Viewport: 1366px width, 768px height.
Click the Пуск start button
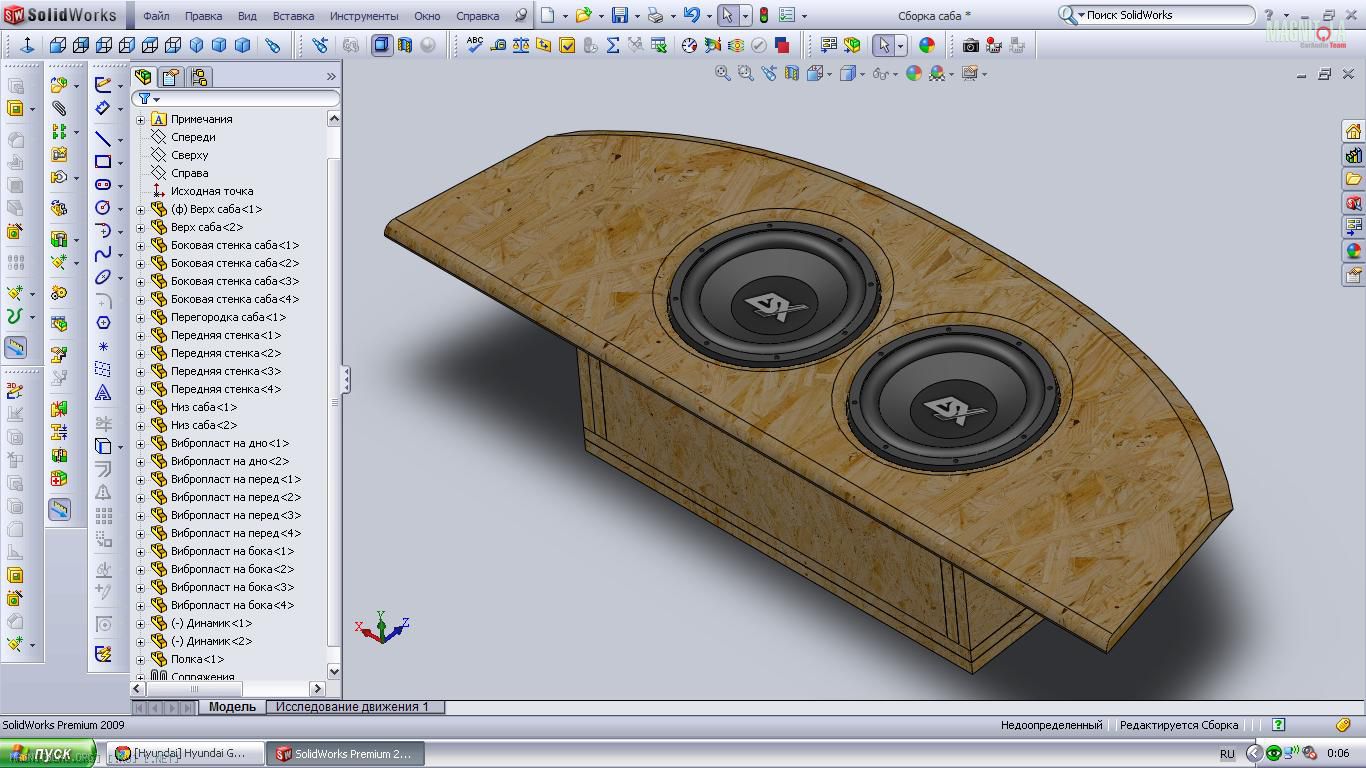pos(46,754)
